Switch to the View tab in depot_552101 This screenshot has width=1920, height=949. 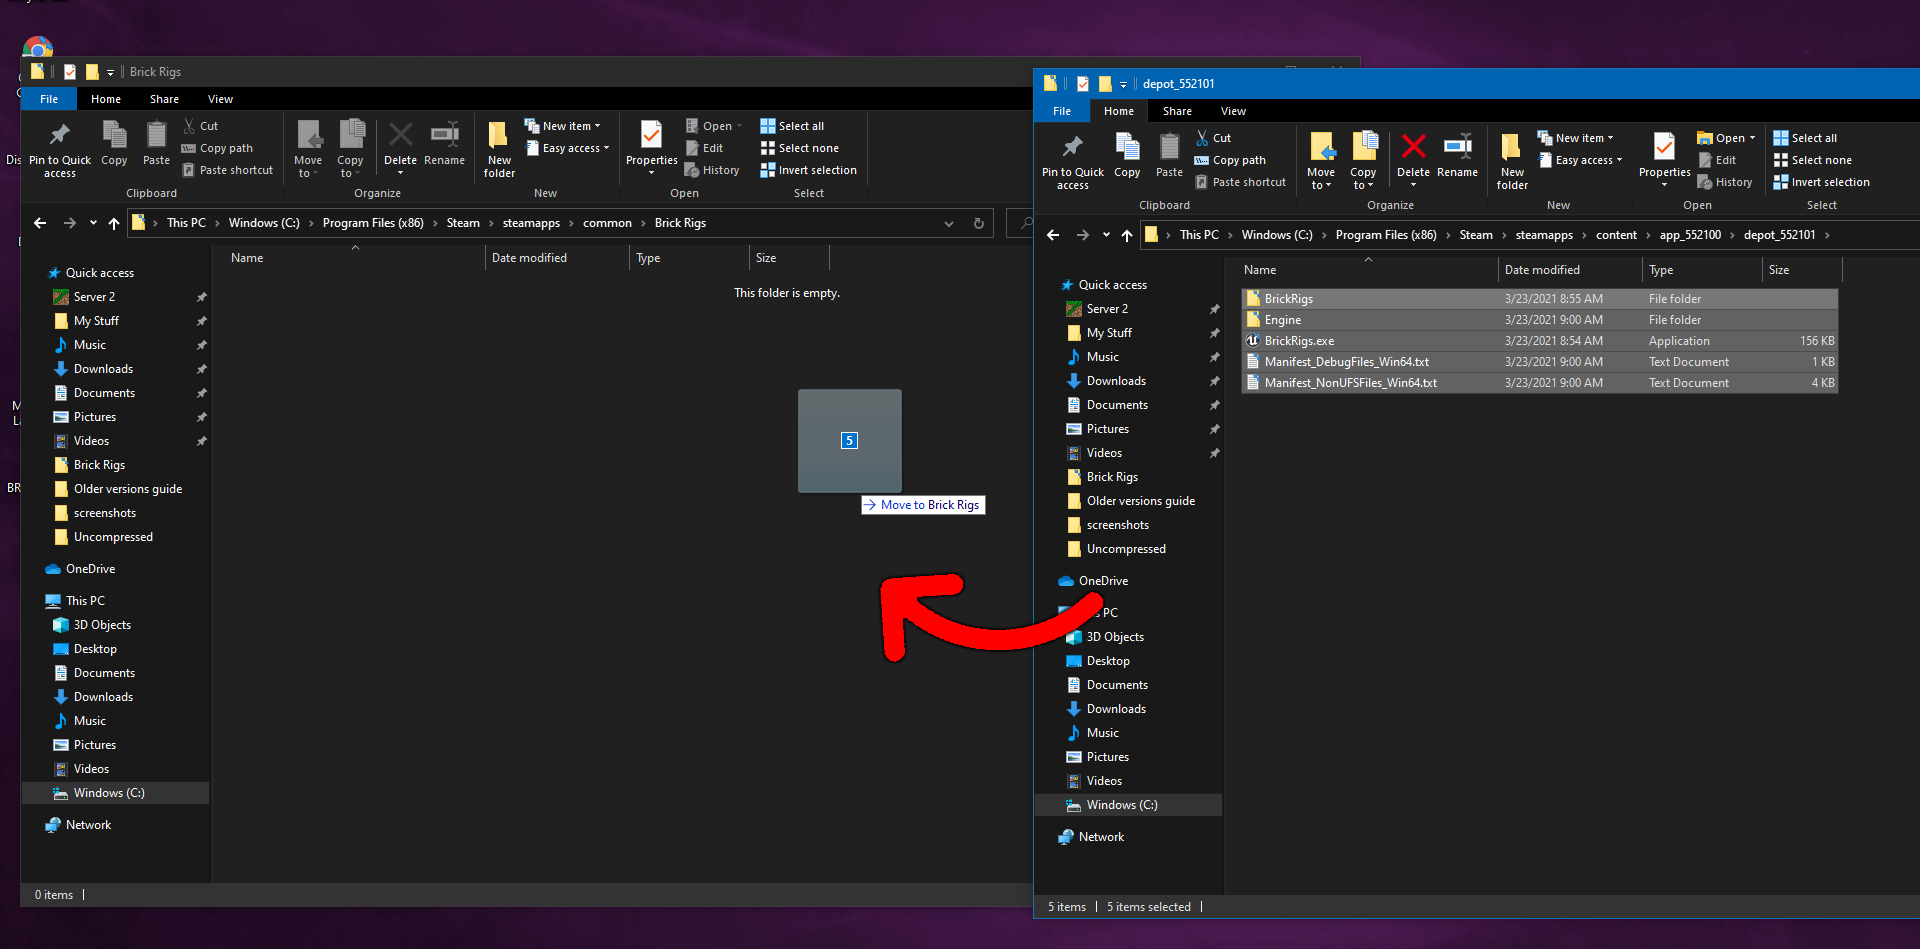(1233, 111)
